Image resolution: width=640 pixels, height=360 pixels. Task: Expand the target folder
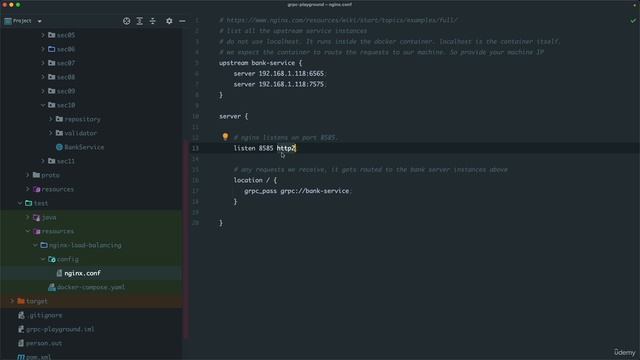point(12,301)
